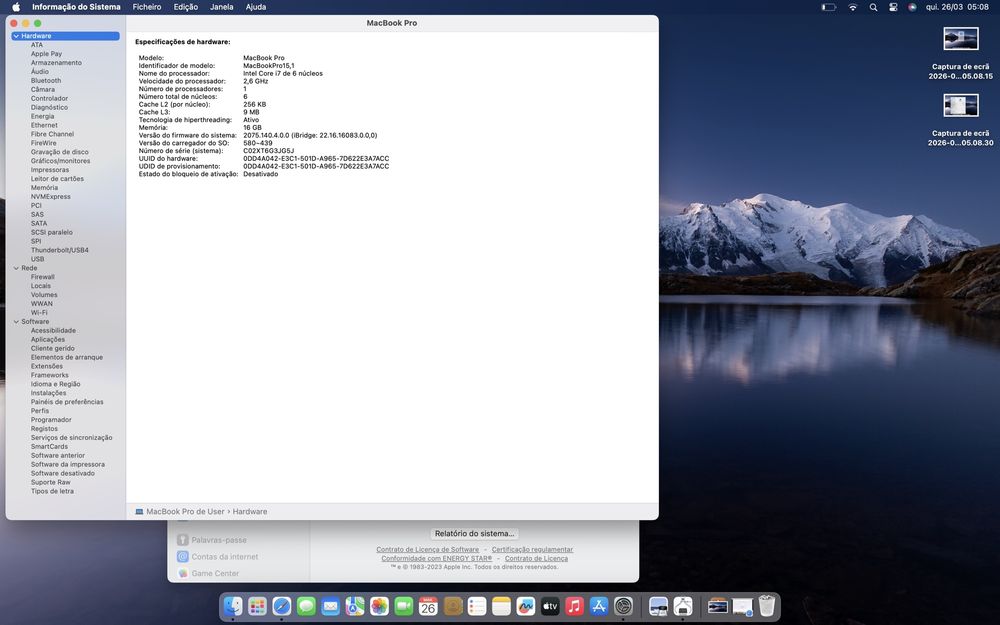Open the Janela menu
This screenshot has width=1000, height=625.
(x=221, y=7)
